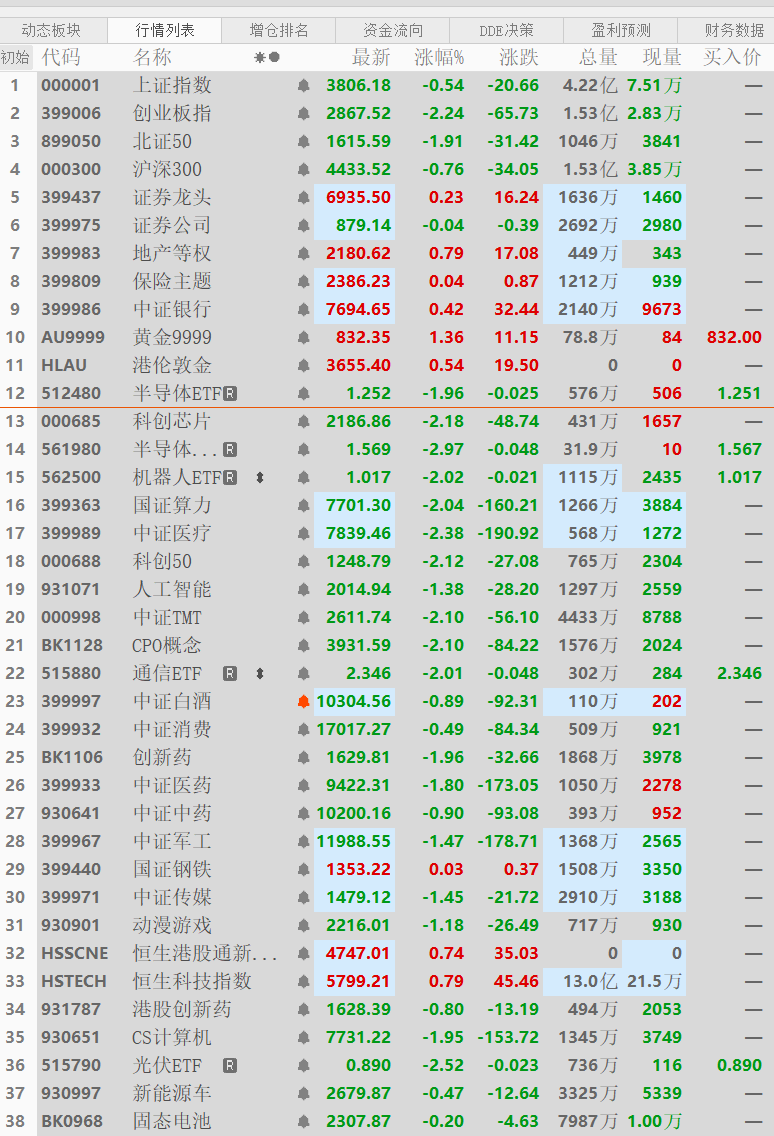This screenshot has width=774, height=1136.
Task: Click the 832.00 buy price cell
Action: [x=734, y=338]
